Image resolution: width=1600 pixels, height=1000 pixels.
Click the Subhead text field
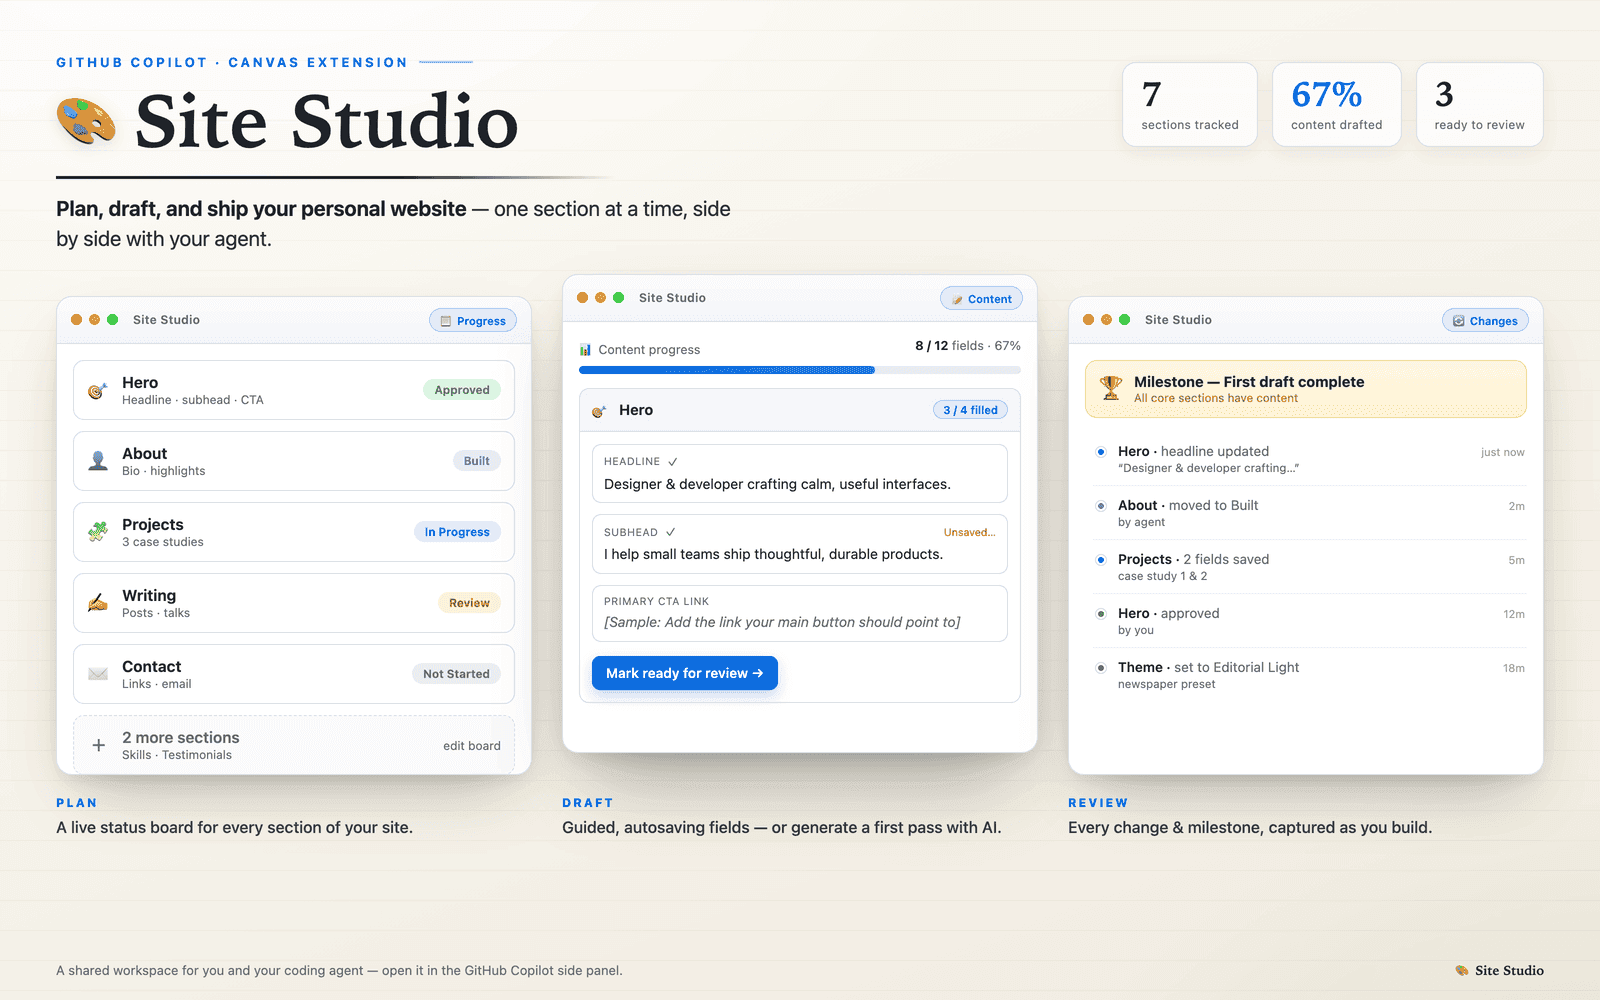coord(800,544)
